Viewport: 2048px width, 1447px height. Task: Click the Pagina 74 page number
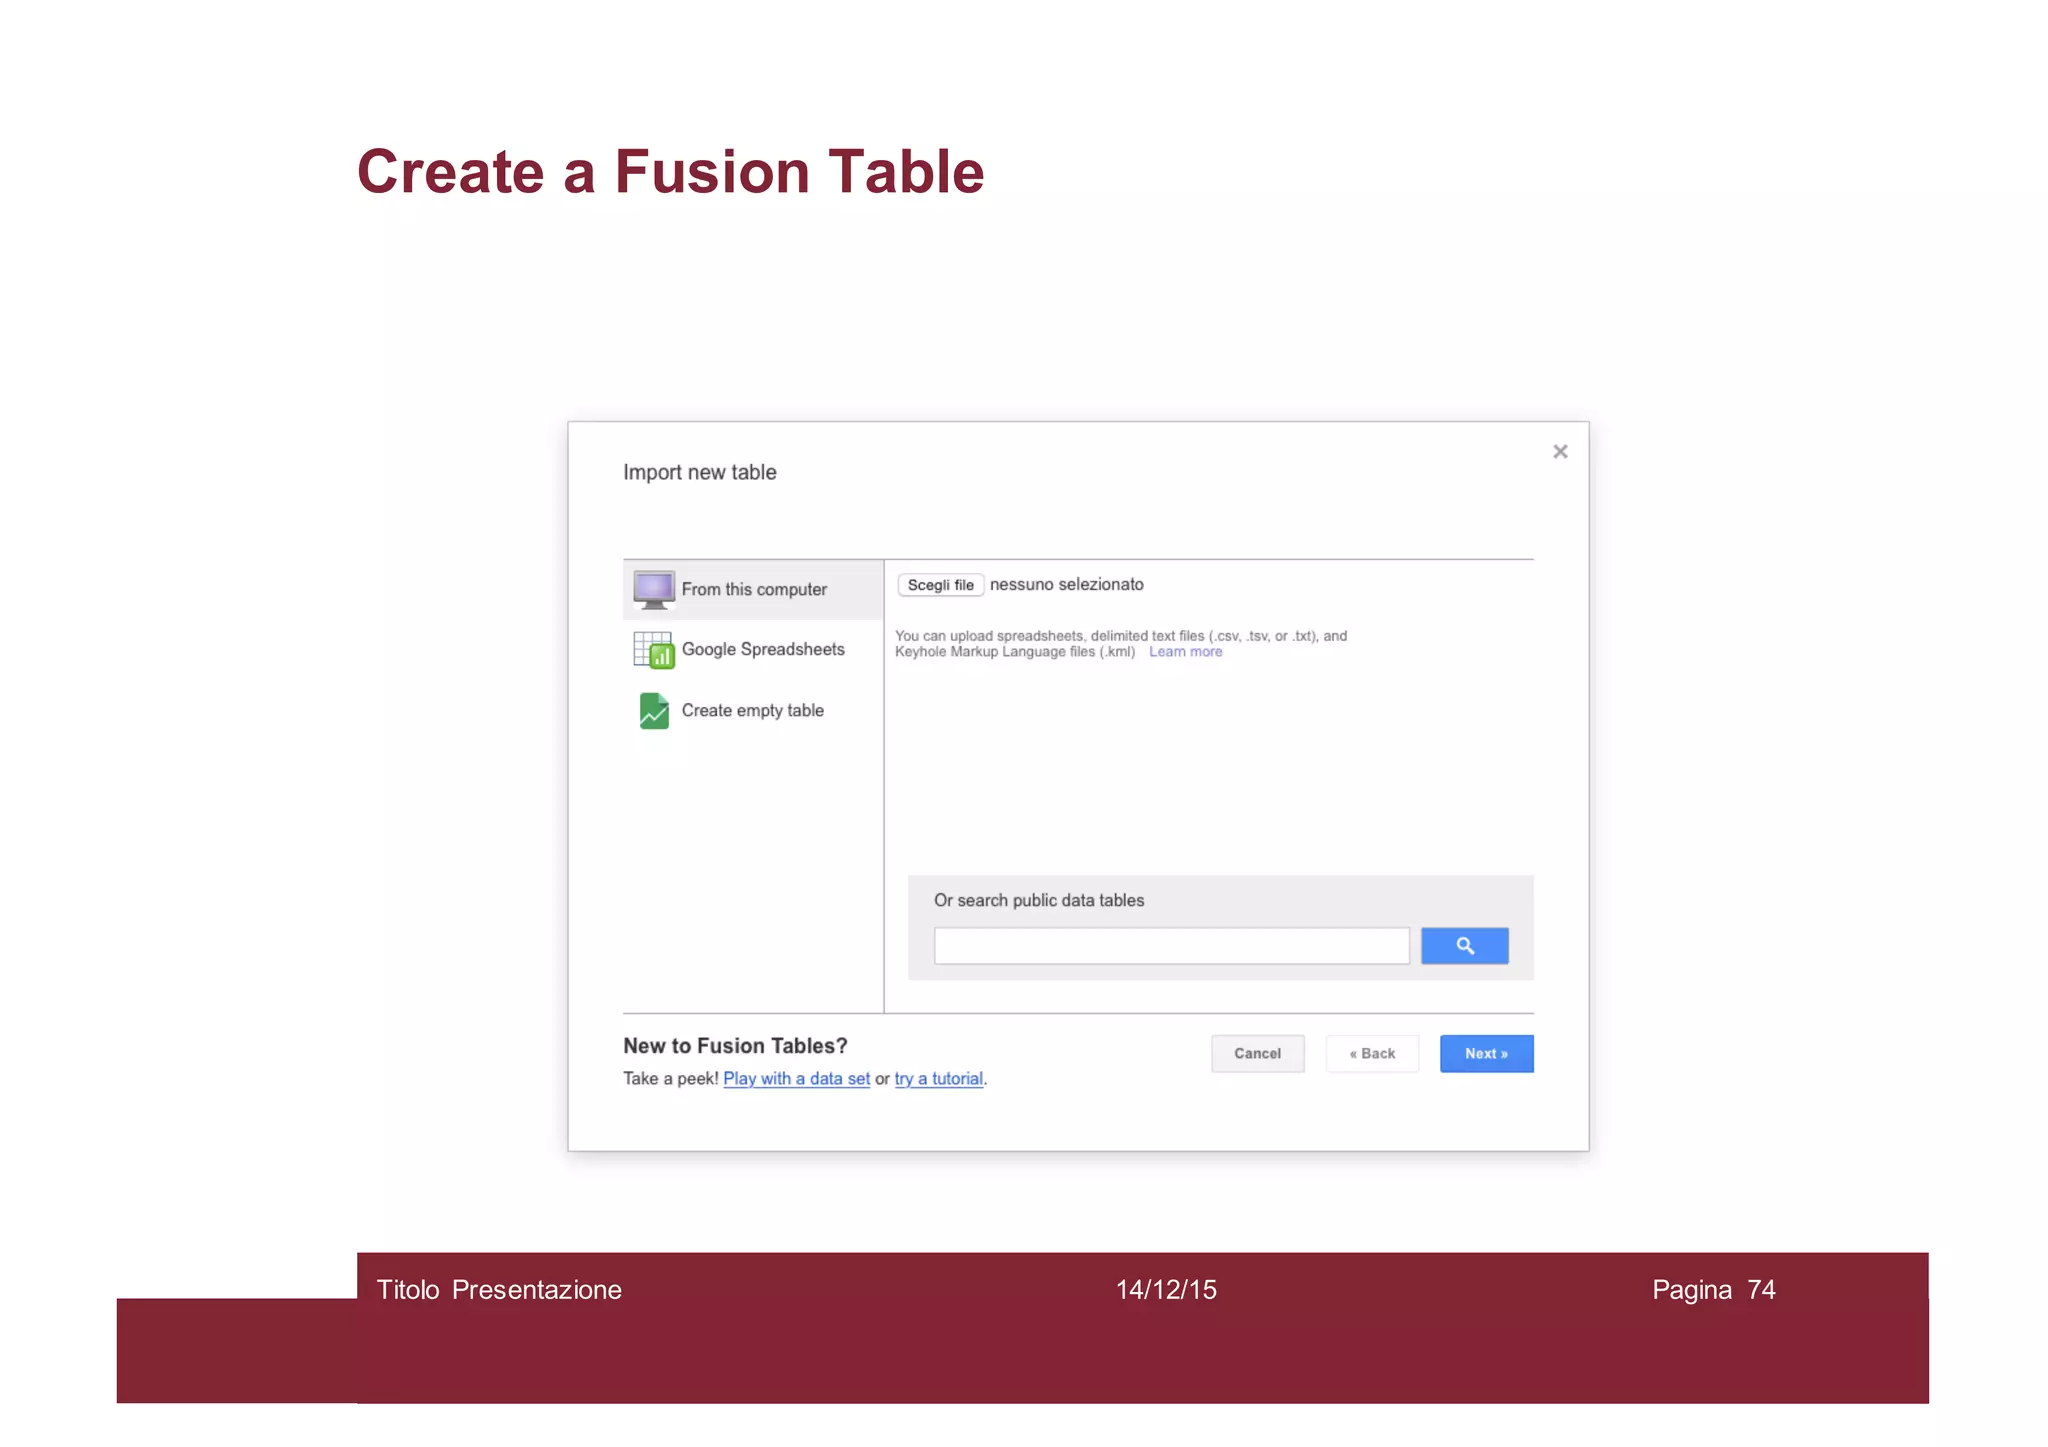tap(1713, 1290)
